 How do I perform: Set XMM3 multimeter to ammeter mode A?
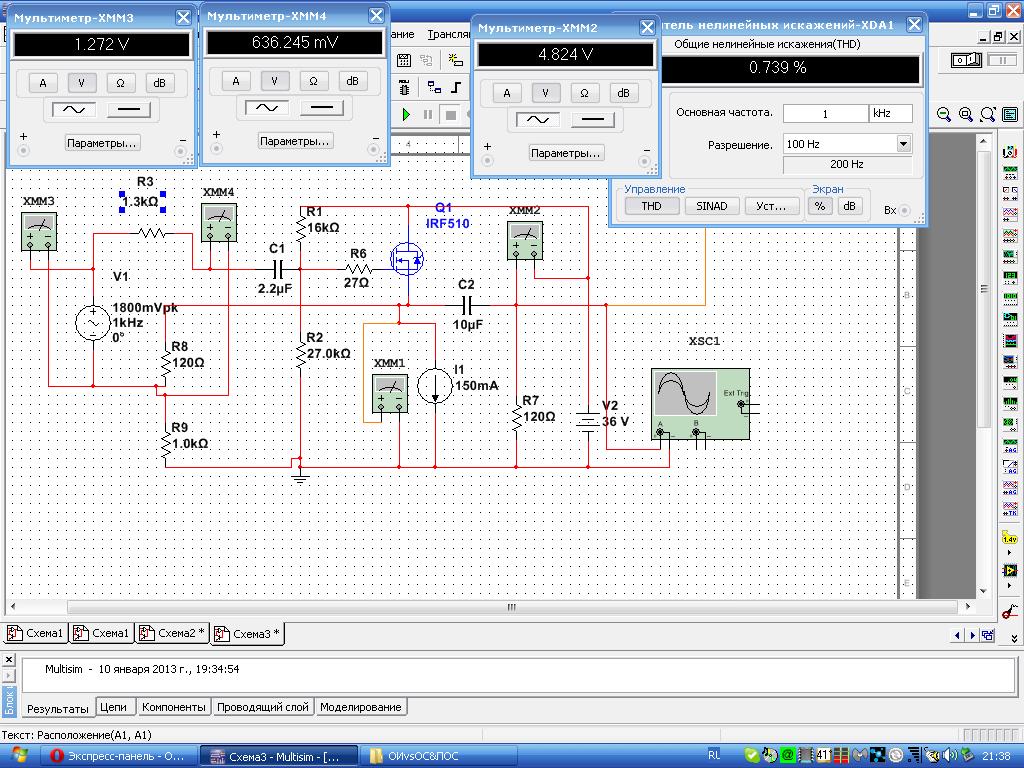tap(43, 83)
